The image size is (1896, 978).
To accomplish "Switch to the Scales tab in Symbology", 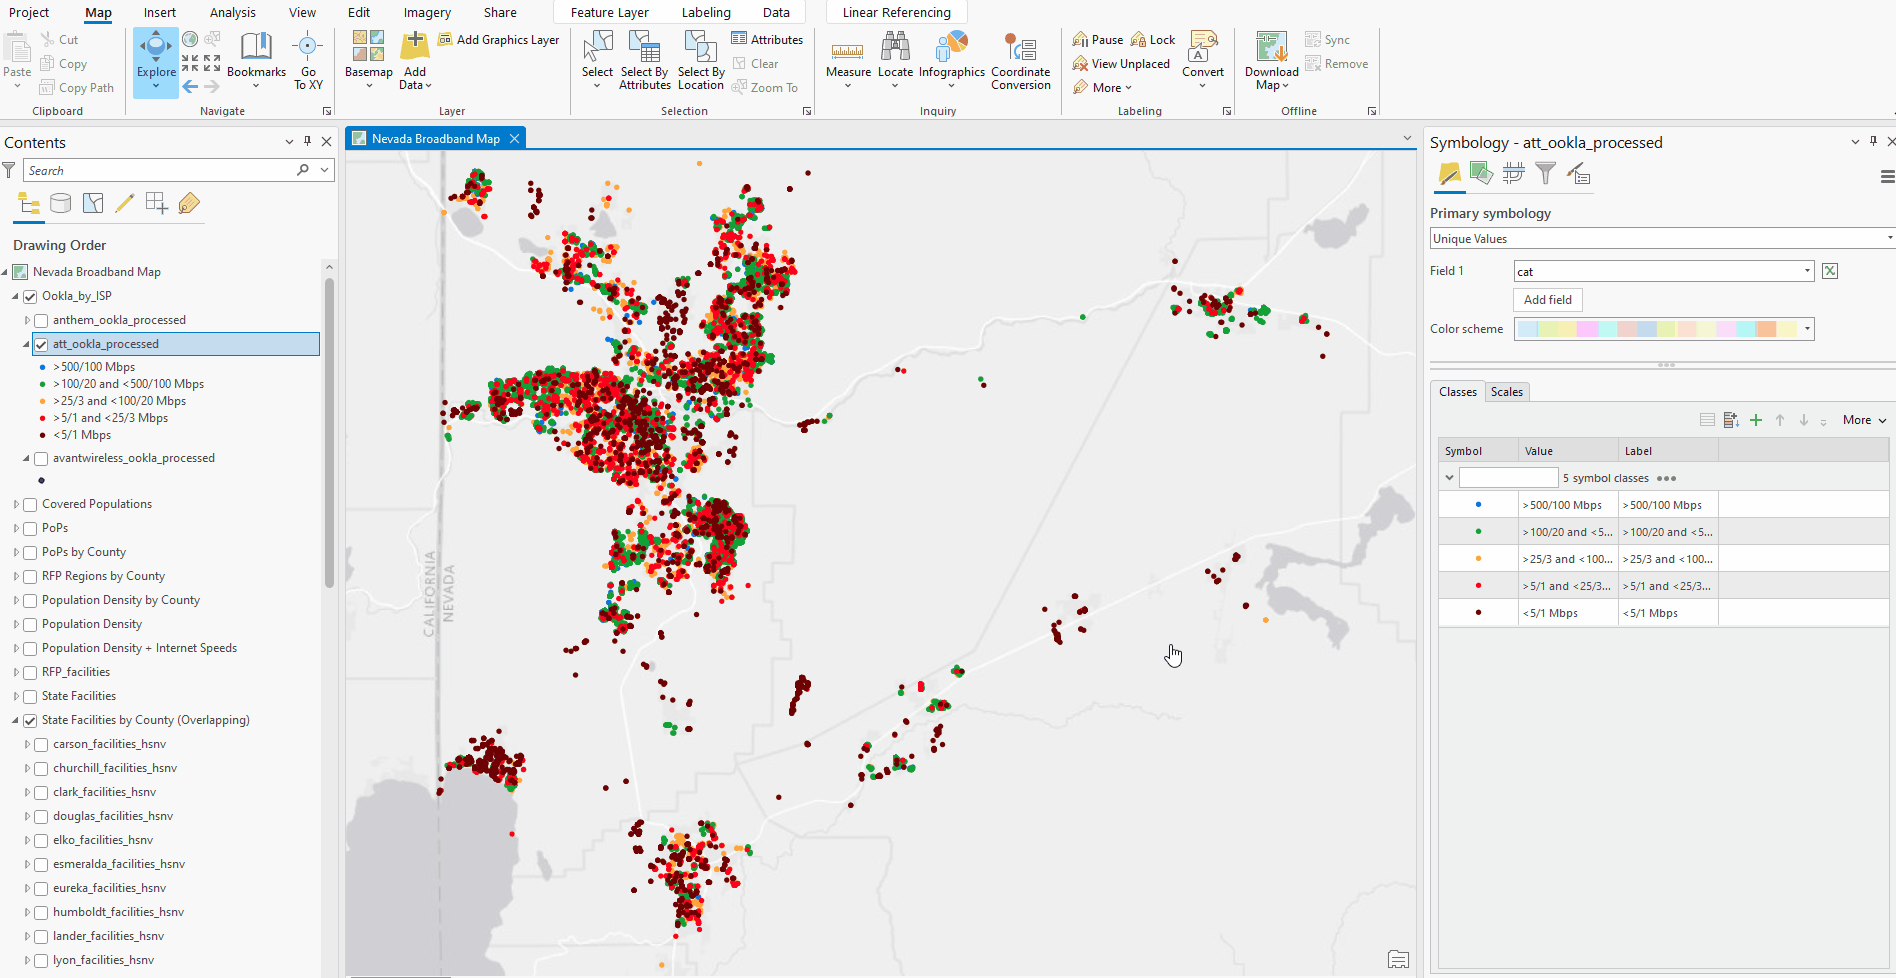I will coord(1507,391).
